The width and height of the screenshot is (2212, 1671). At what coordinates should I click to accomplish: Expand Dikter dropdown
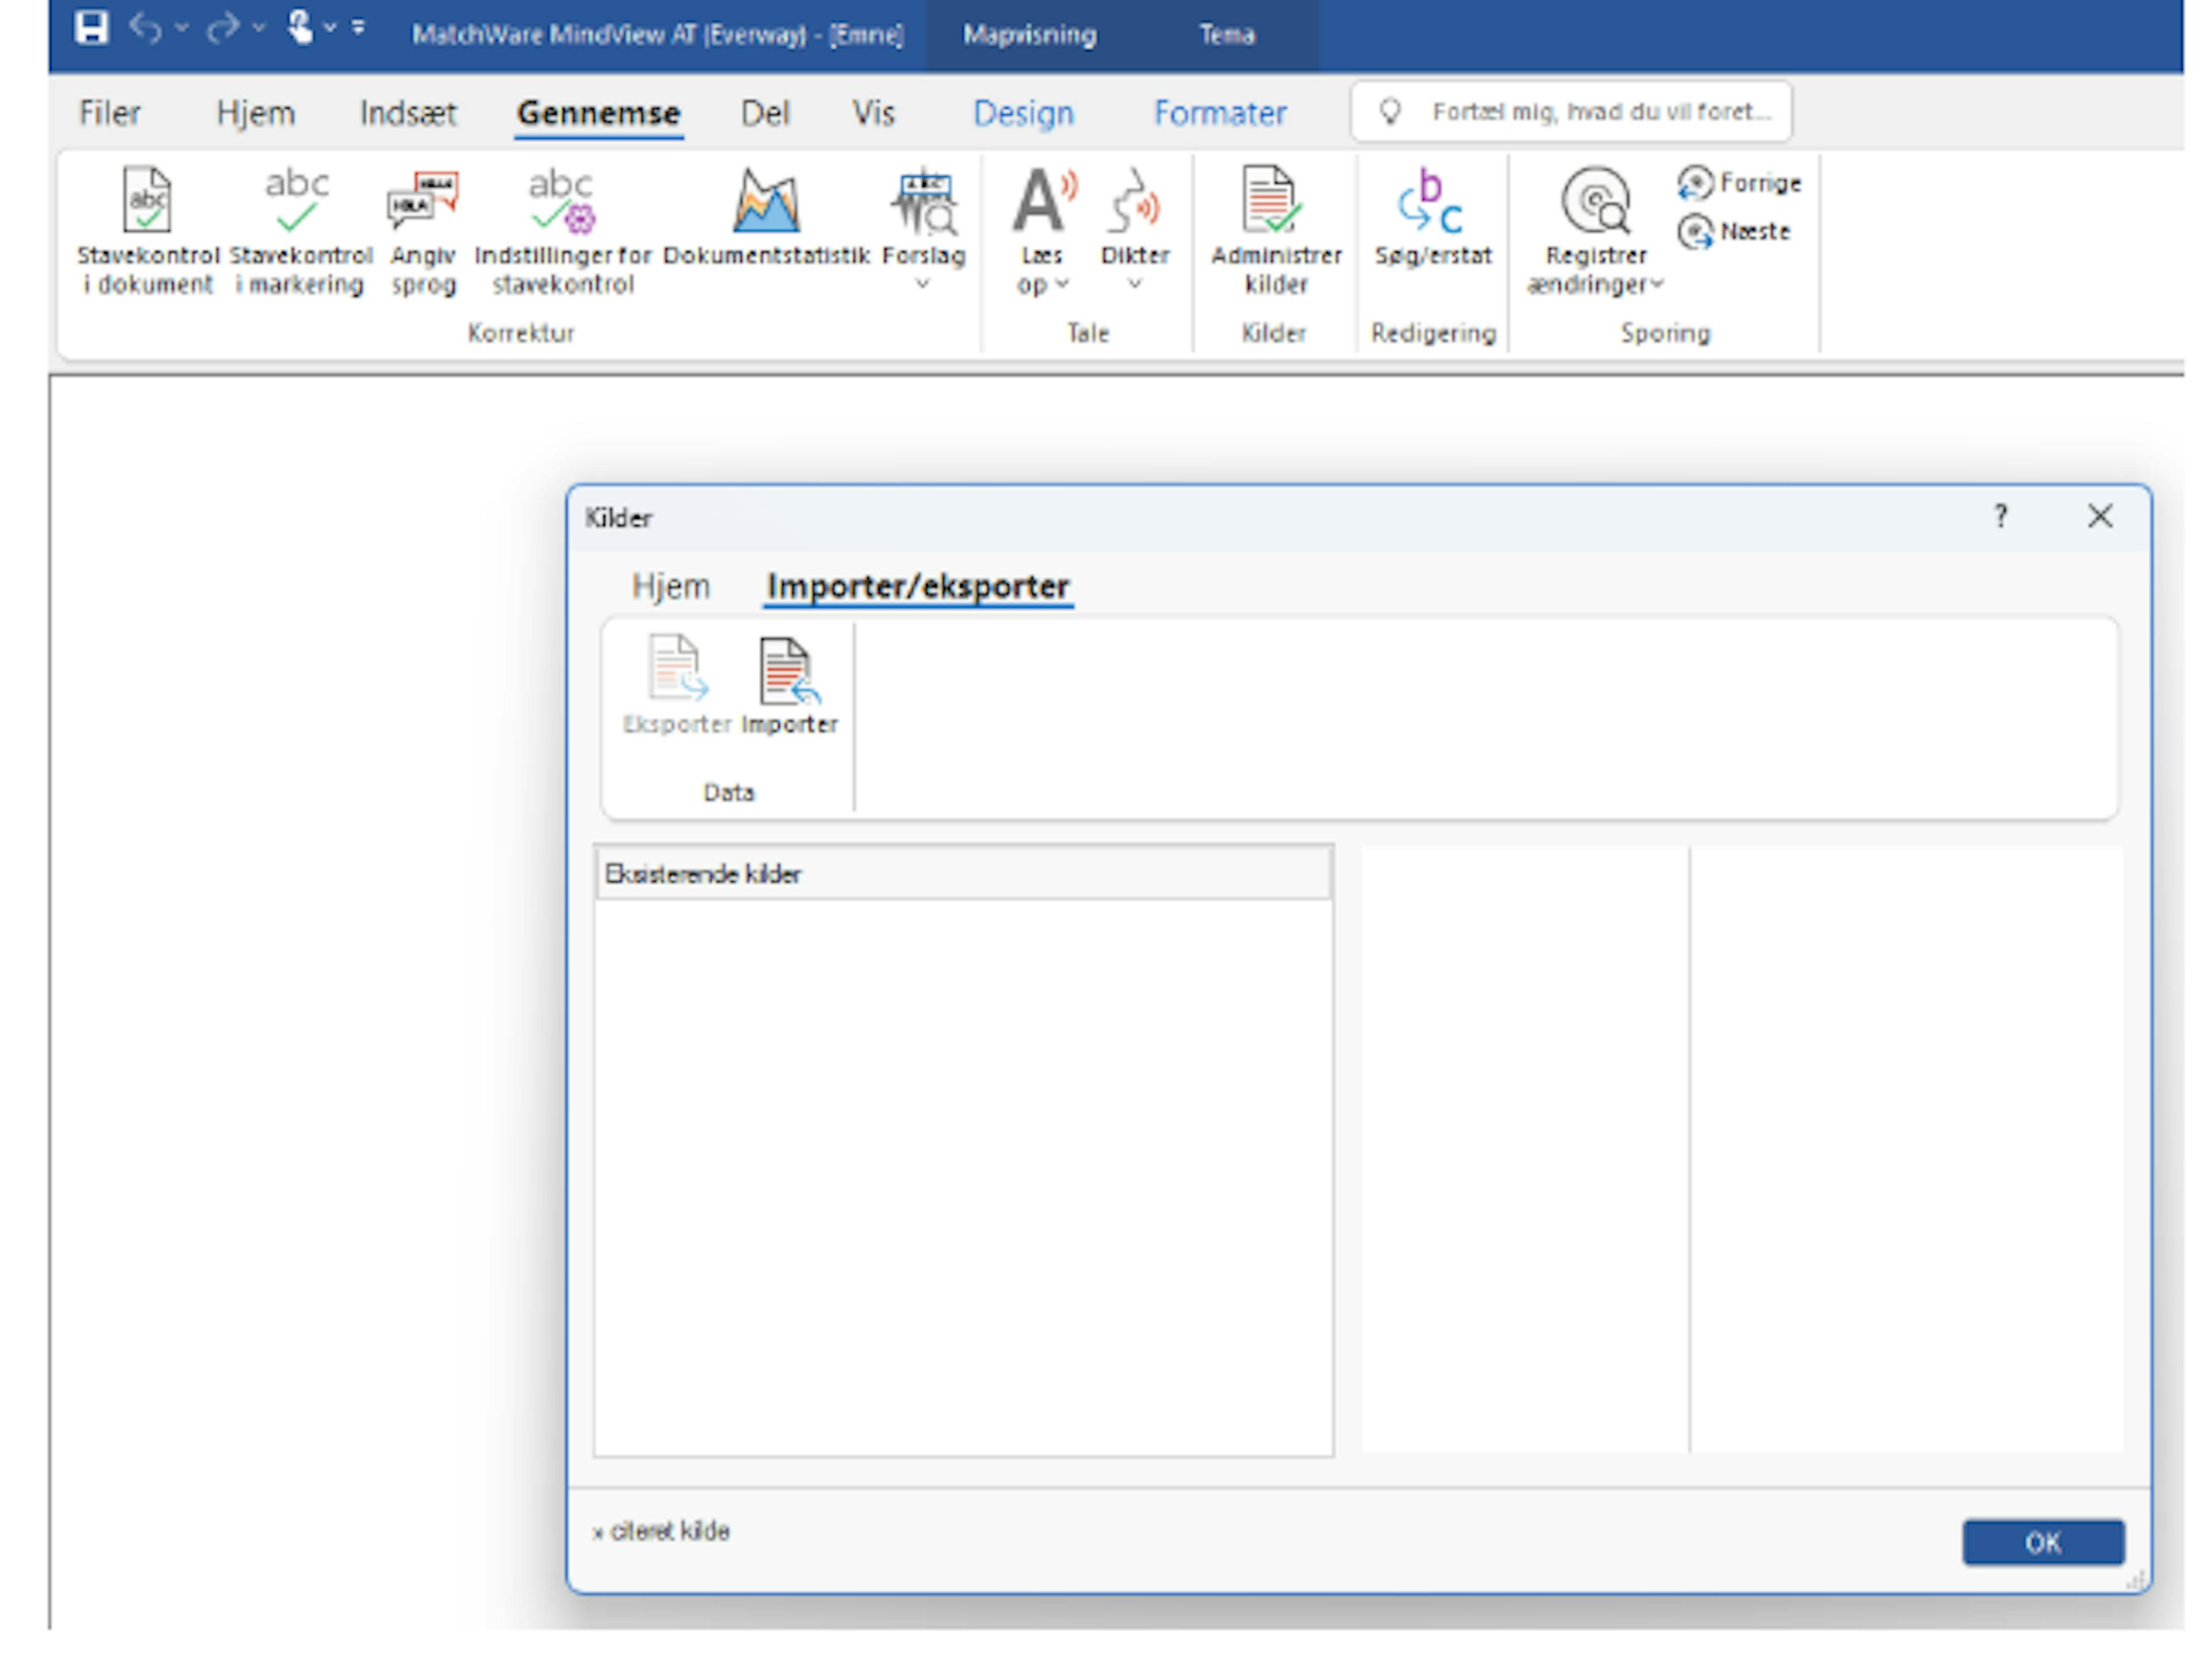click(x=1134, y=284)
